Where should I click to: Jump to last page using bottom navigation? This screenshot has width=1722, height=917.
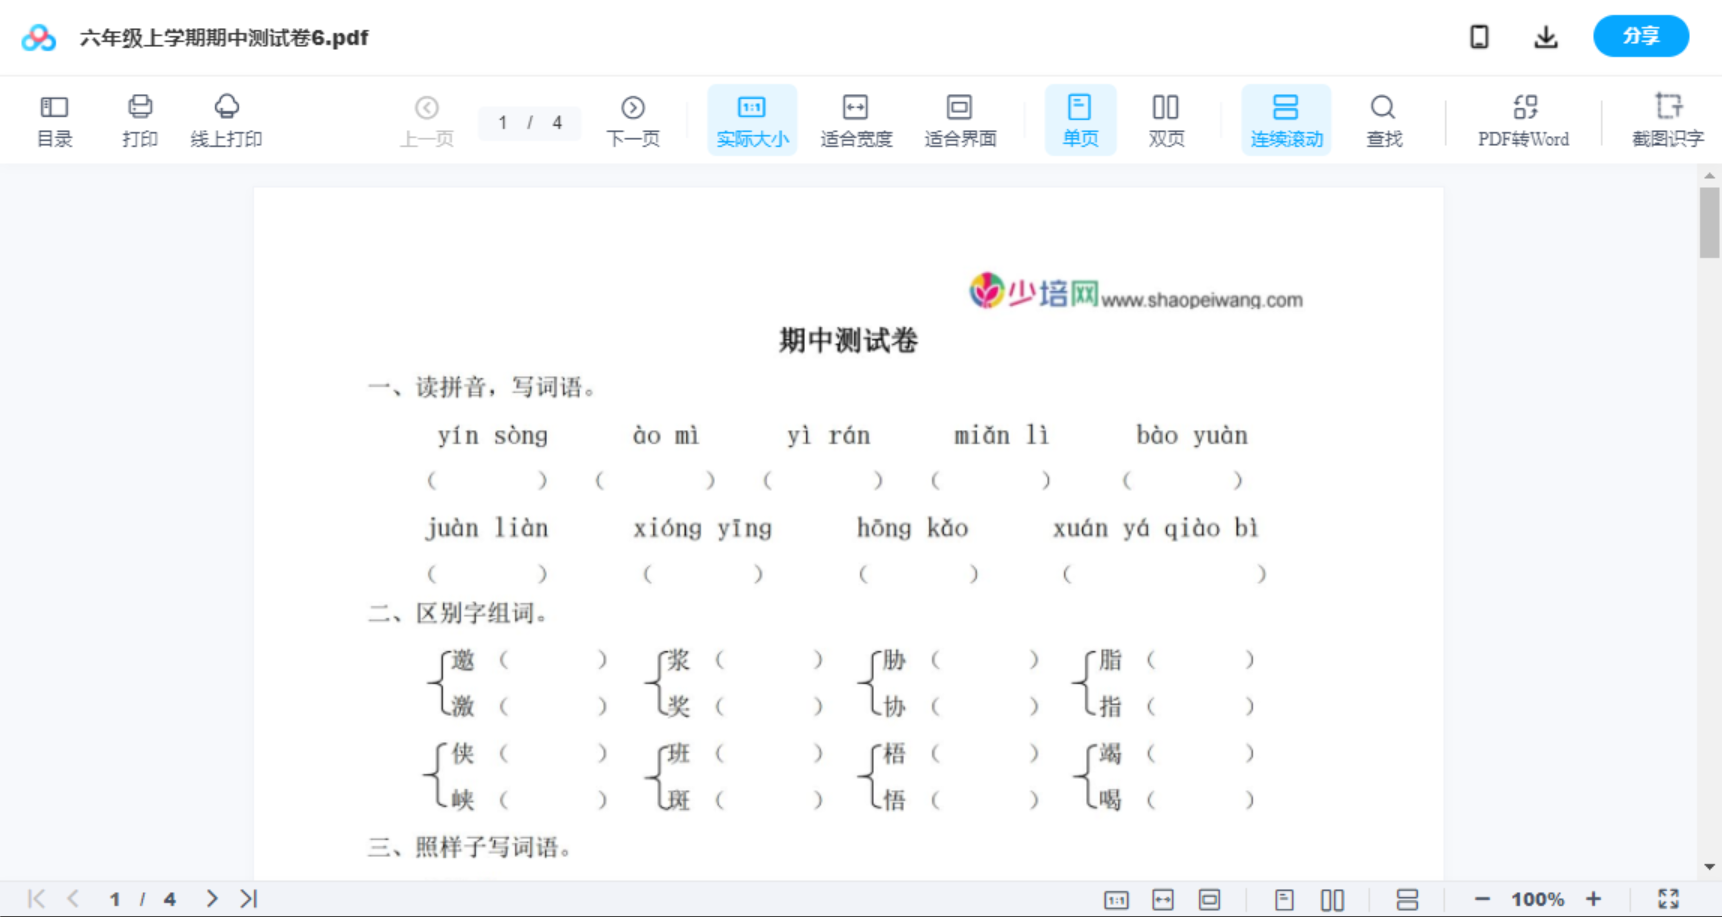point(246,898)
